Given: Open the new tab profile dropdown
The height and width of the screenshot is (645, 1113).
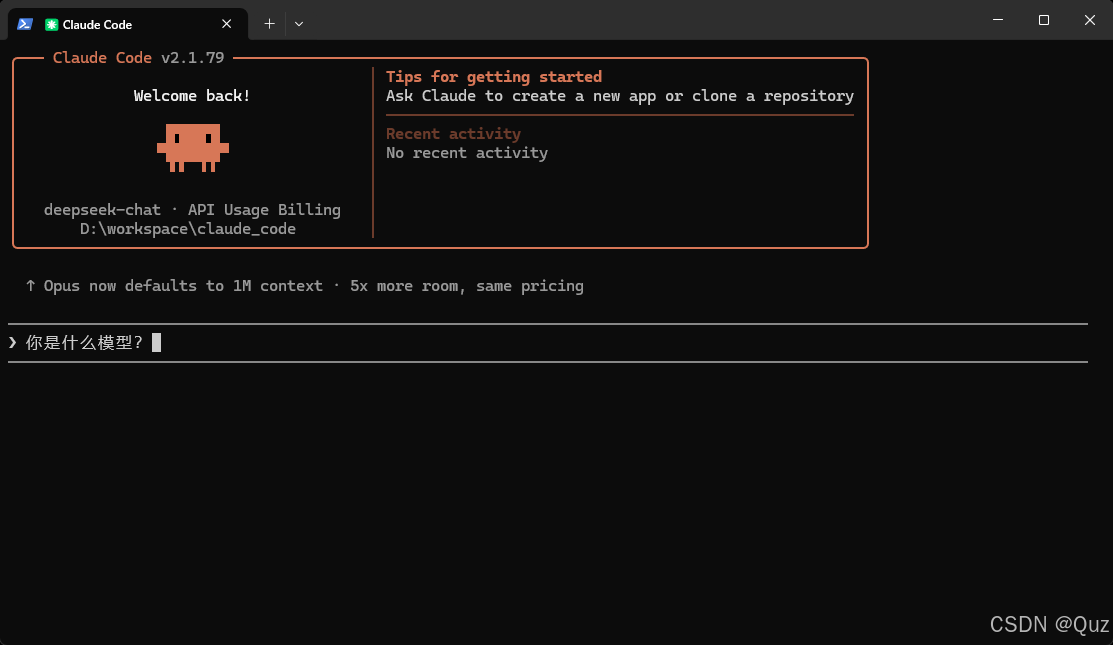Looking at the screenshot, I should pos(299,24).
